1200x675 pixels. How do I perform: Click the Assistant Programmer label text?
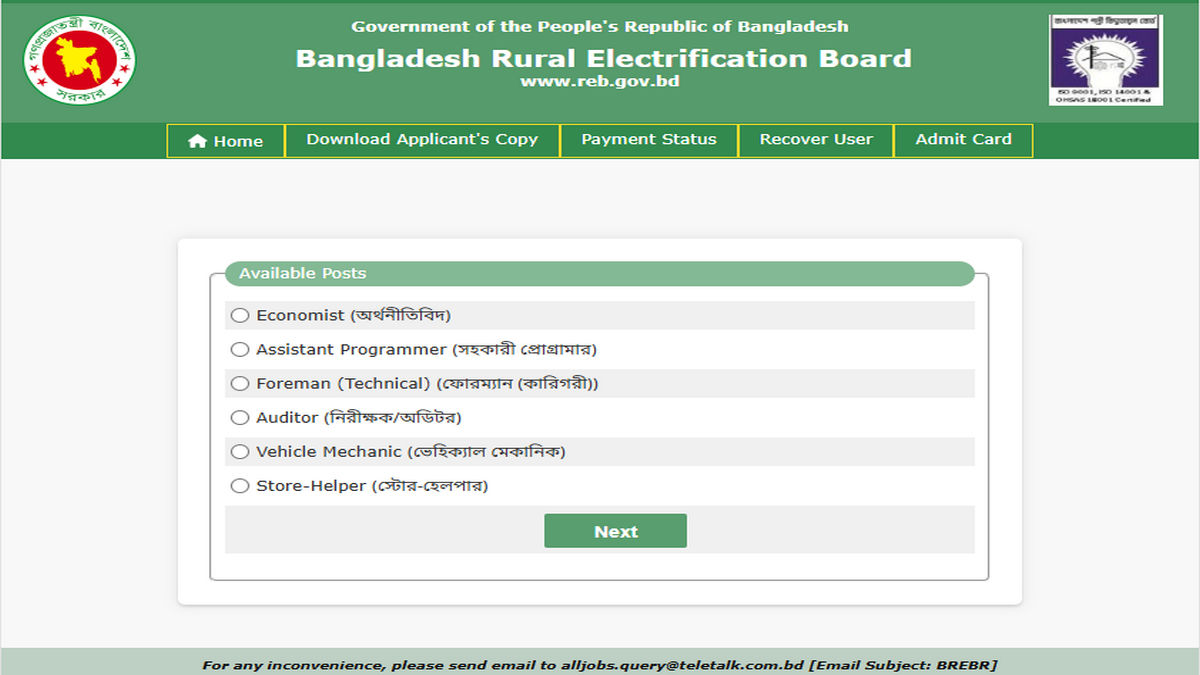pos(426,349)
